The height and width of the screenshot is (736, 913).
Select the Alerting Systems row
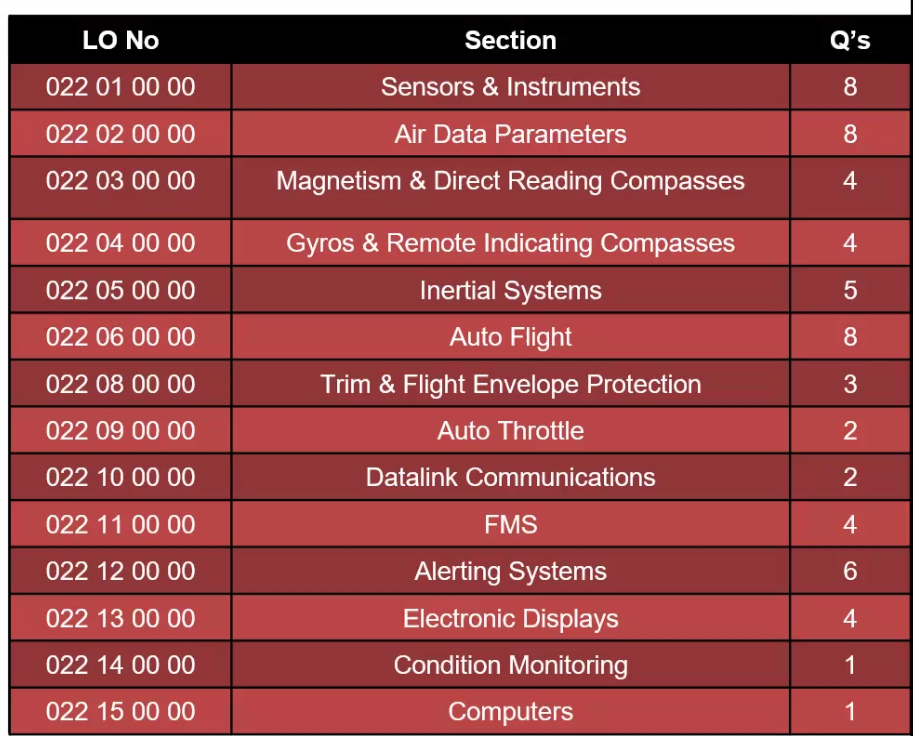pyautogui.click(x=510, y=571)
